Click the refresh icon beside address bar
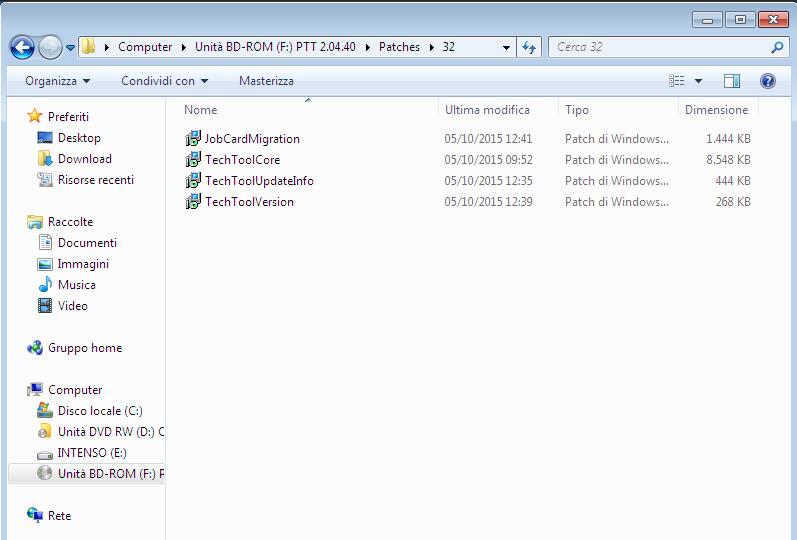This screenshot has width=797, height=540. (529, 47)
